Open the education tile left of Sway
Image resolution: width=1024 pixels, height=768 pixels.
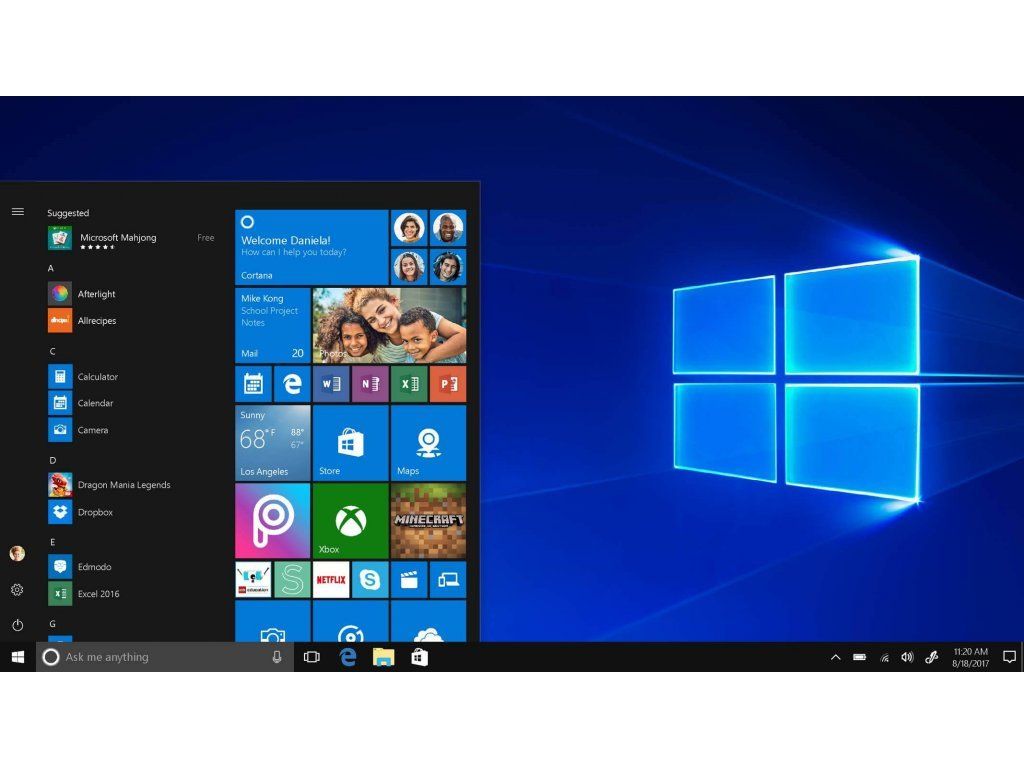[x=253, y=579]
